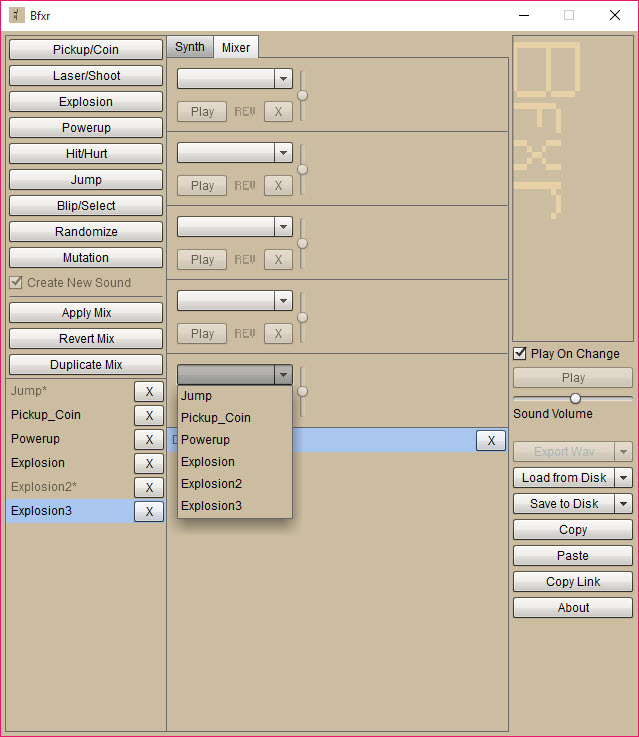Image resolution: width=639 pixels, height=737 pixels.
Task: Select the Mixer tab
Action: pyautogui.click(x=236, y=47)
